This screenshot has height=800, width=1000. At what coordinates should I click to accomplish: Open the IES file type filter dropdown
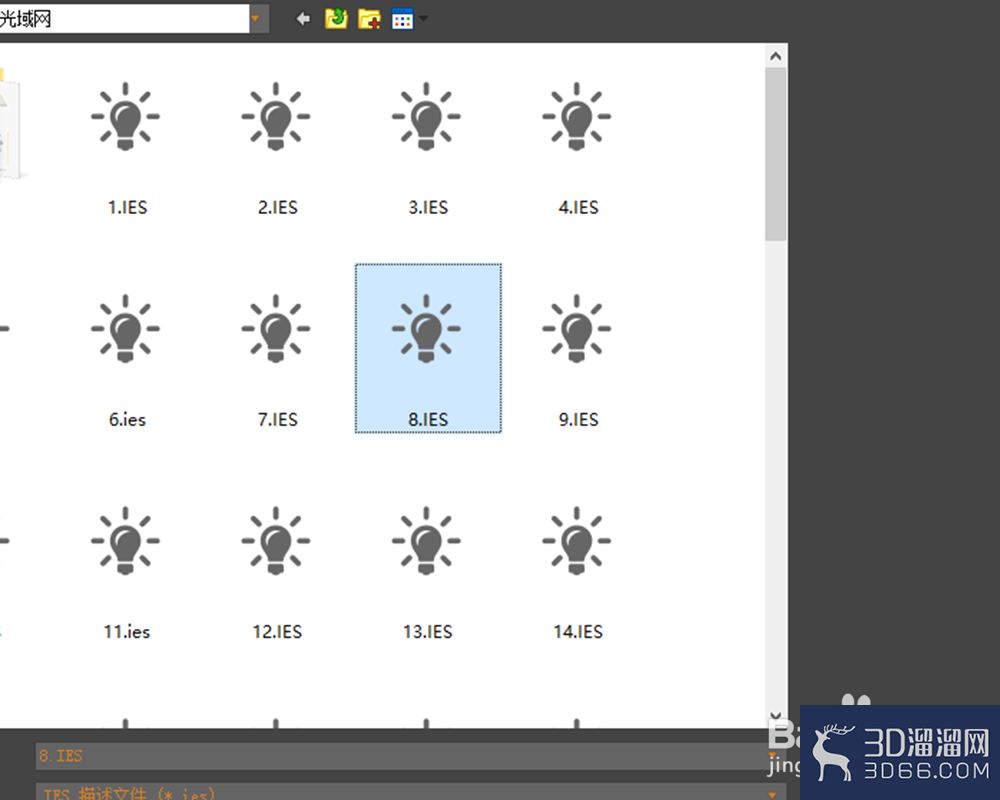pyautogui.click(x=772, y=794)
